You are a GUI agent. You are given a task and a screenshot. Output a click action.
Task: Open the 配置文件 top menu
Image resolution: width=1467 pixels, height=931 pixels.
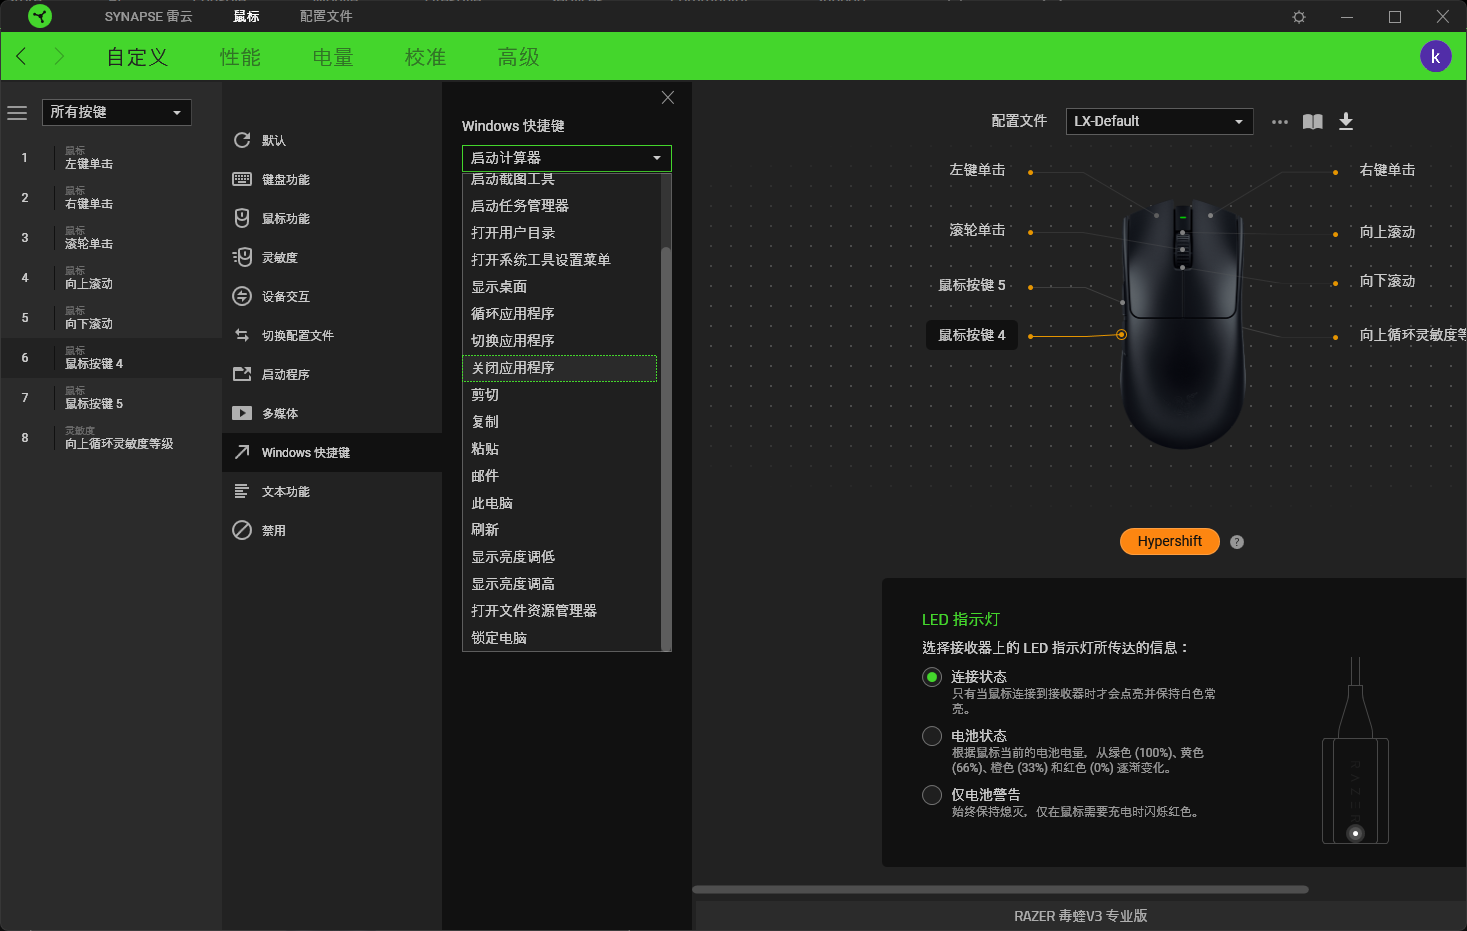click(326, 16)
